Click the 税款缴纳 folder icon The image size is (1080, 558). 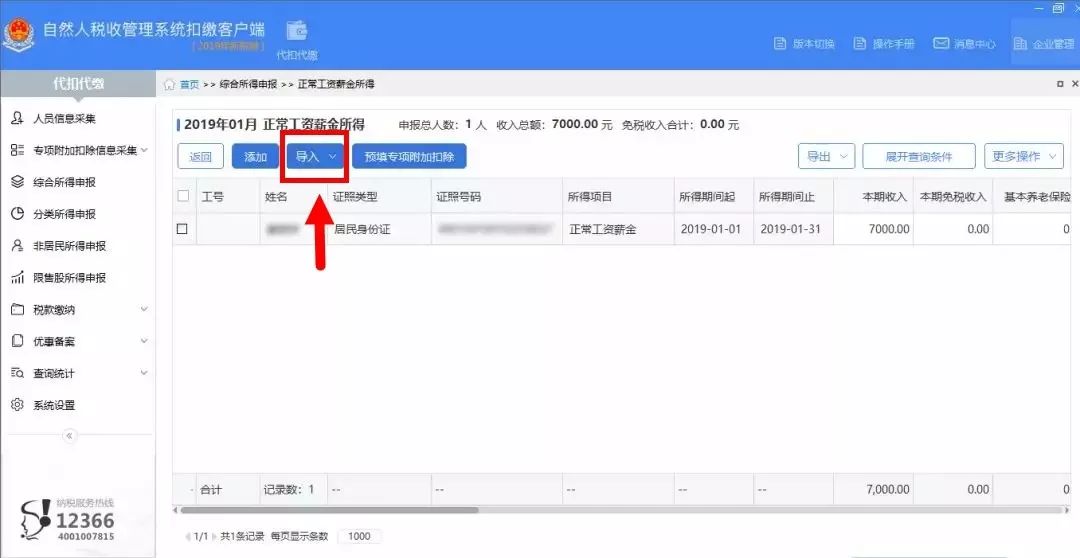pos(18,309)
